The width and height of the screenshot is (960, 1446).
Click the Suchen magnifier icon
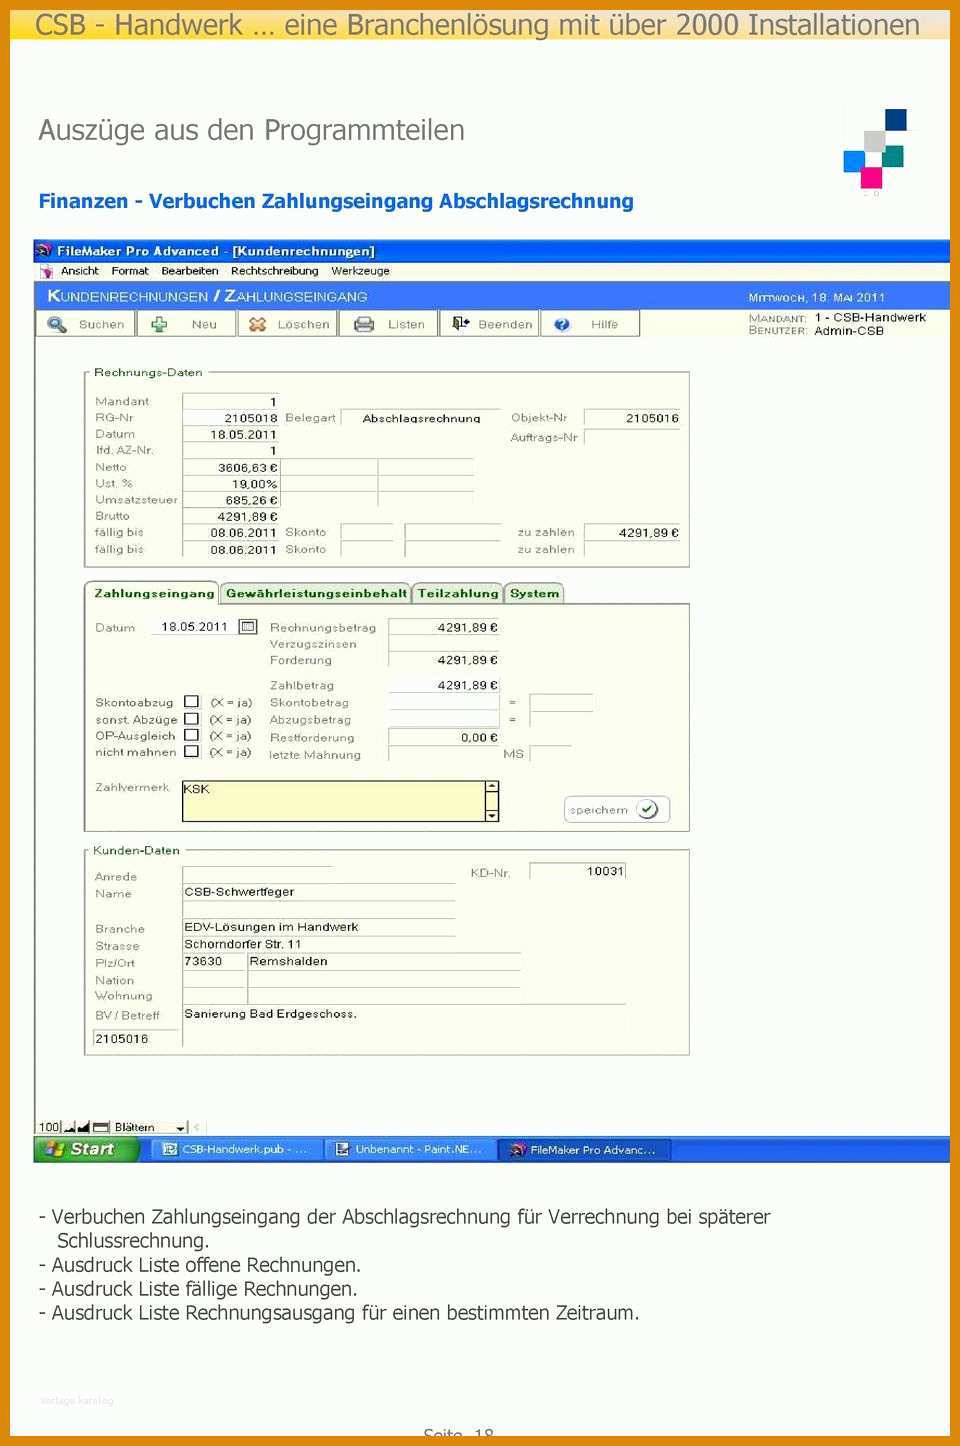(57, 324)
